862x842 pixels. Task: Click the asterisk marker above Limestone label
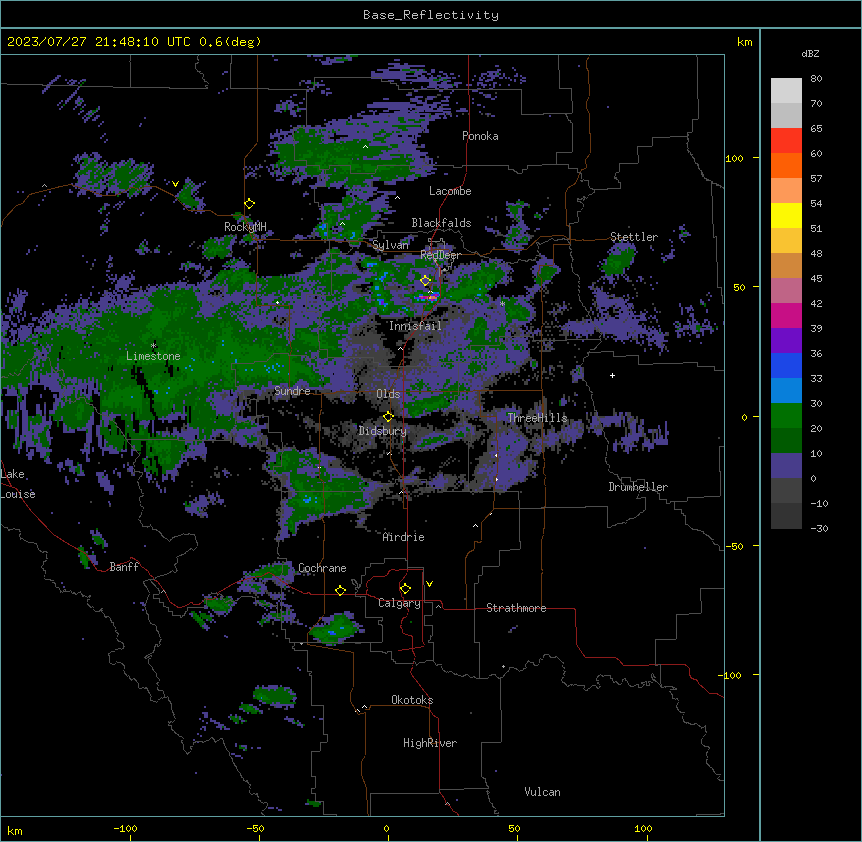154,345
